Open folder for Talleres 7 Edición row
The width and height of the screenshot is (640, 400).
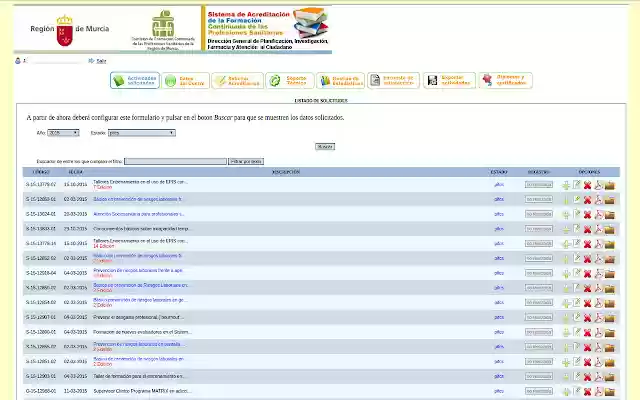[609, 185]
